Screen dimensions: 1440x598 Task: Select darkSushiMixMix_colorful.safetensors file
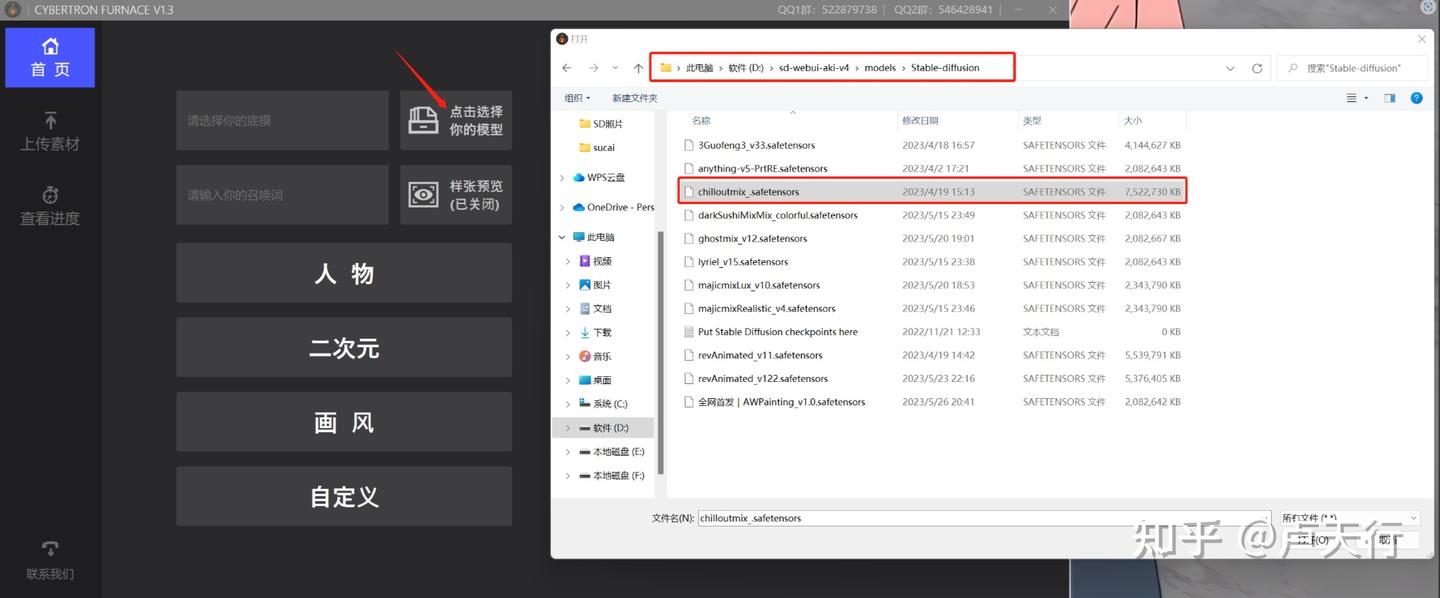(x=932, y=215)
